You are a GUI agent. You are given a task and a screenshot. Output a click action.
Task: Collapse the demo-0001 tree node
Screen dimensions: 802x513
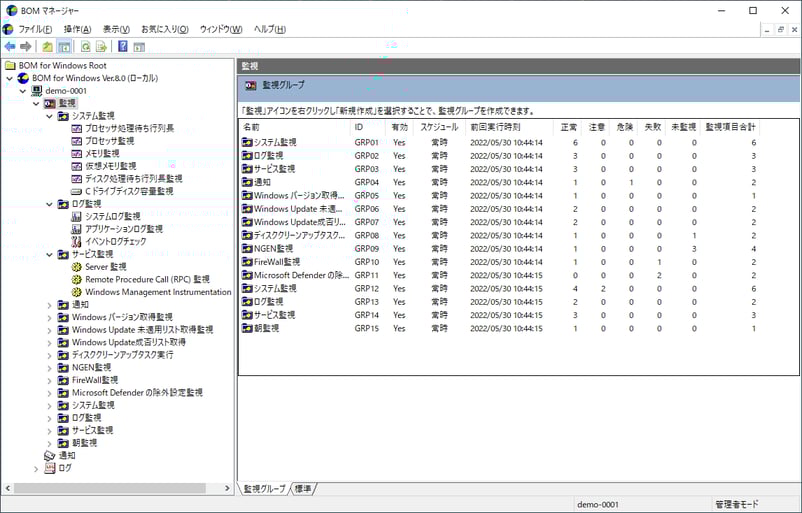[23, 91]
